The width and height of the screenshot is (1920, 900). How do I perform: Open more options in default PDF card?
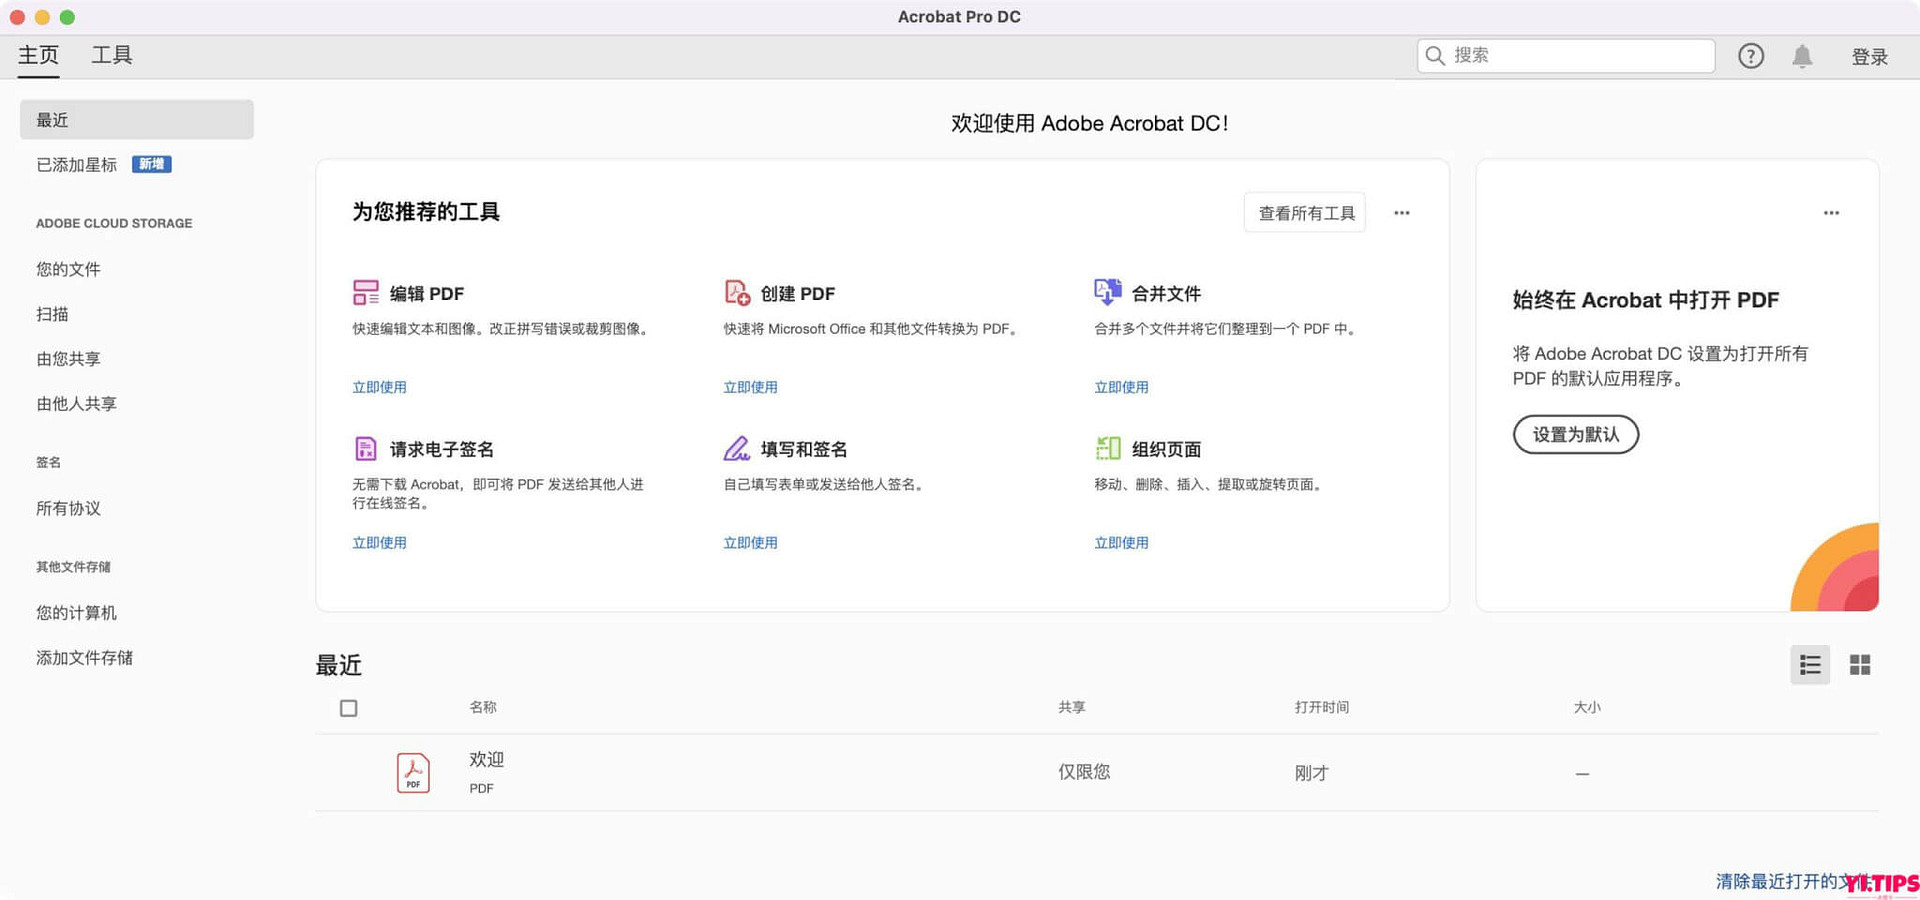1831,213
